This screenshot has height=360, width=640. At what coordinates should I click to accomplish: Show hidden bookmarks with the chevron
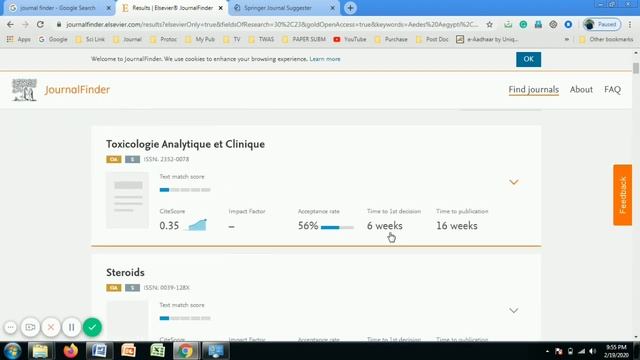click(x=567, y=39)
